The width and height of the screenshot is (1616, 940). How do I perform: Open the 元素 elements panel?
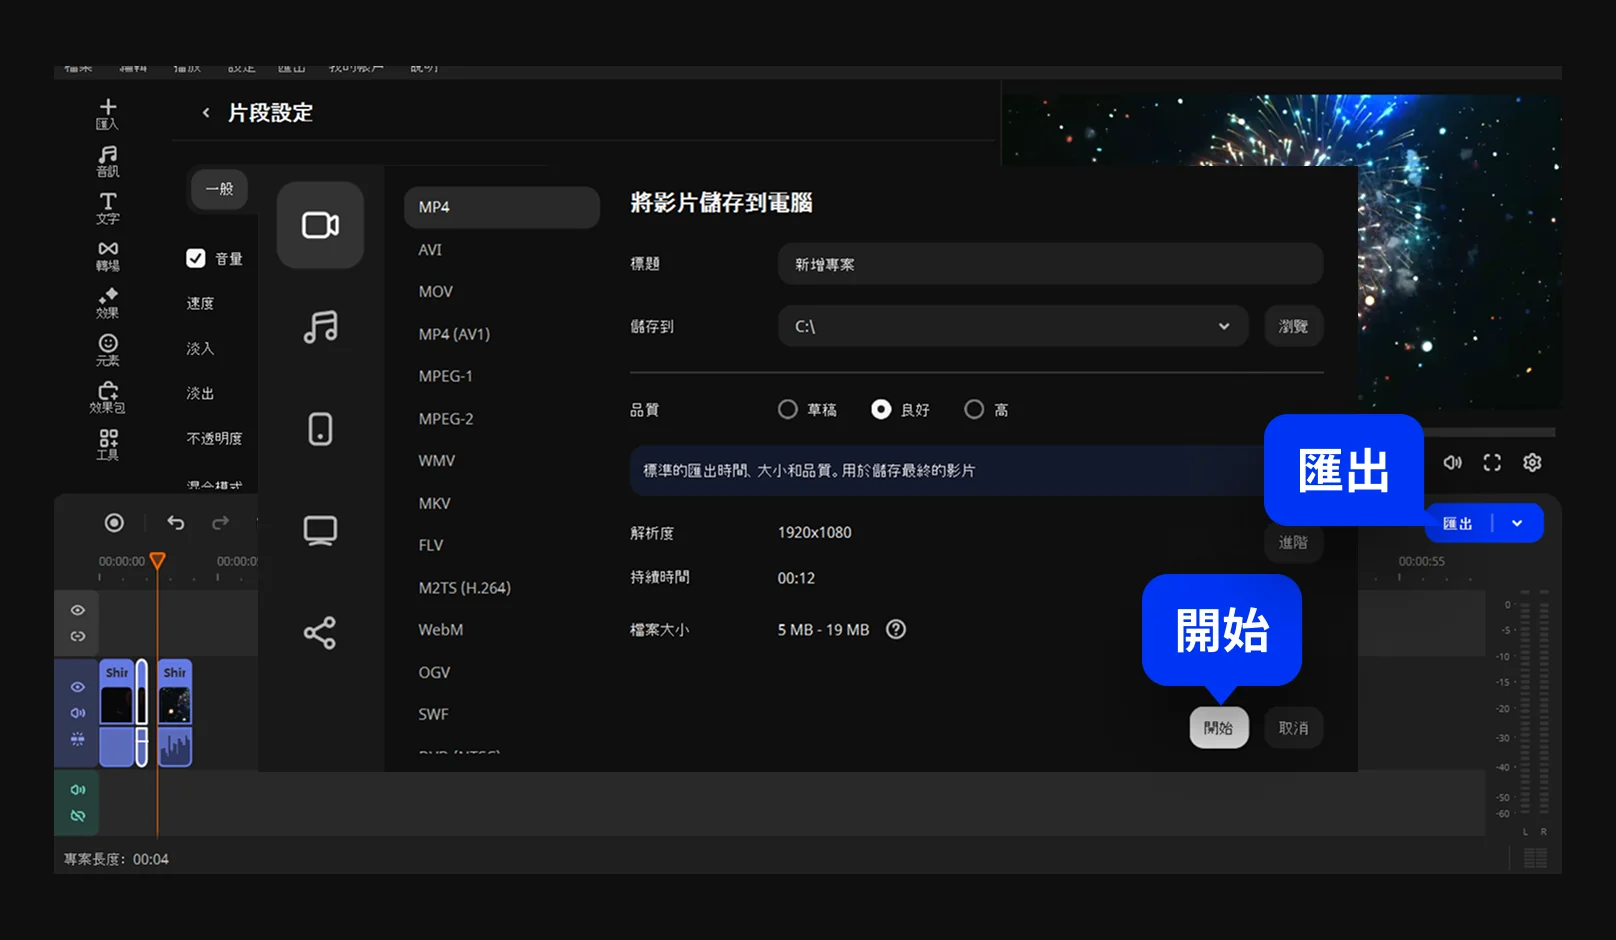click(x=108, y=350)
